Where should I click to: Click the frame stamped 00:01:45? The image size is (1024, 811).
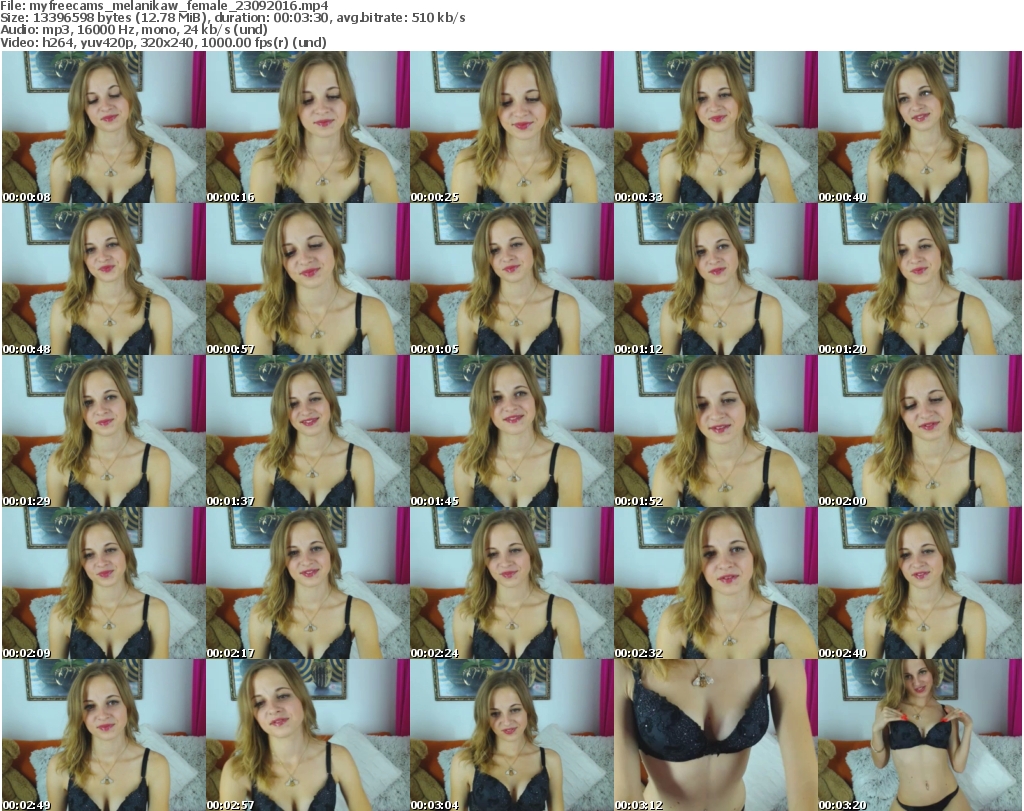511,431
